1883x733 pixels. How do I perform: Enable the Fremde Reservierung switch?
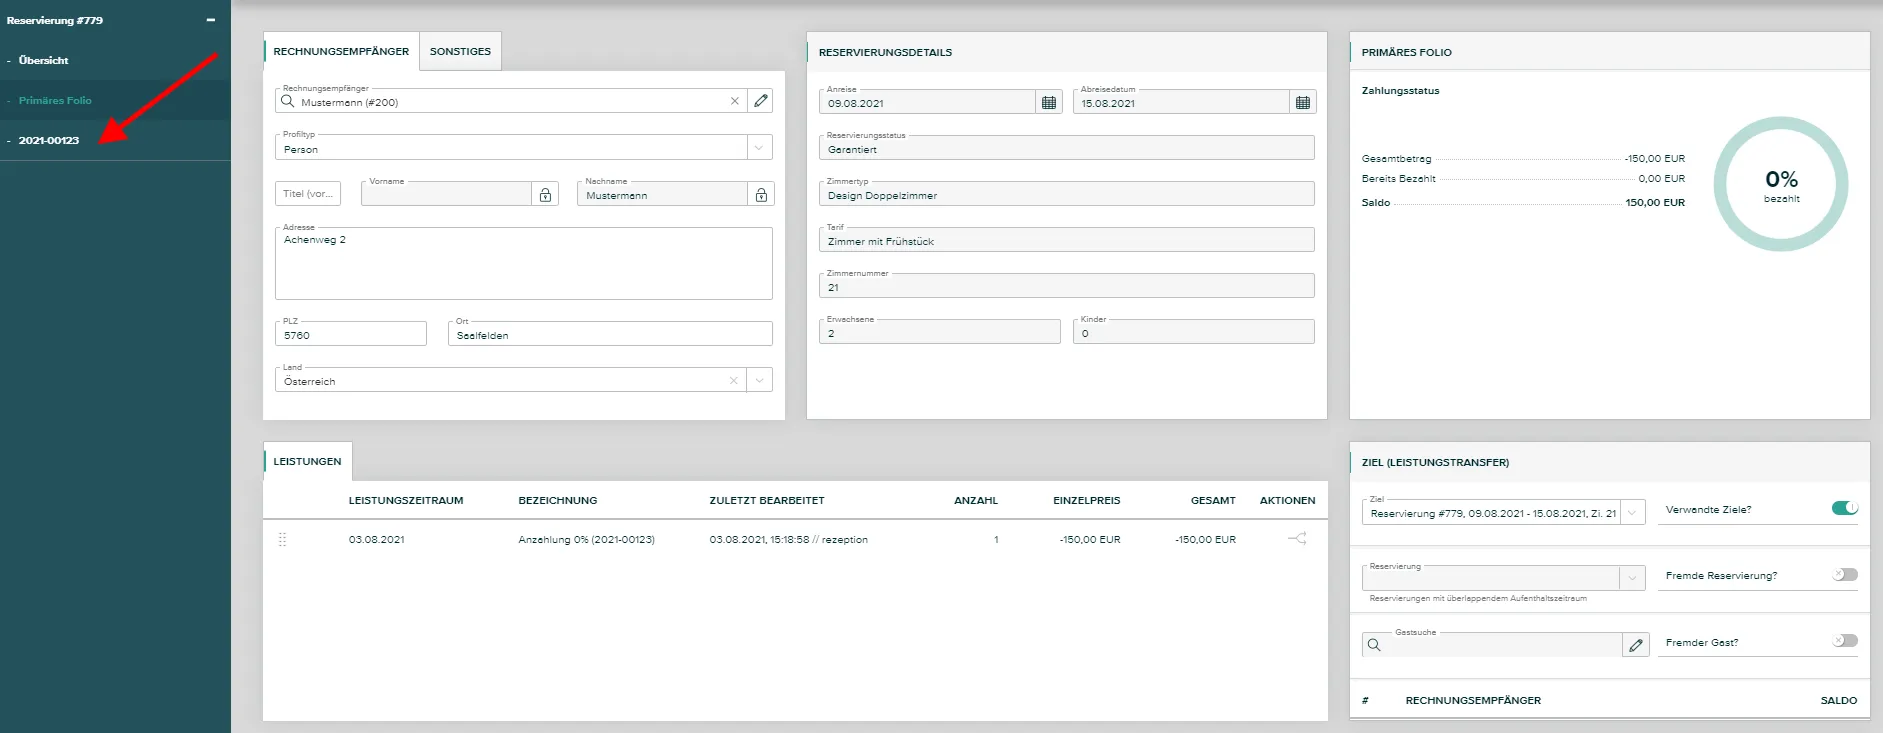click(x=1845, y=575)
